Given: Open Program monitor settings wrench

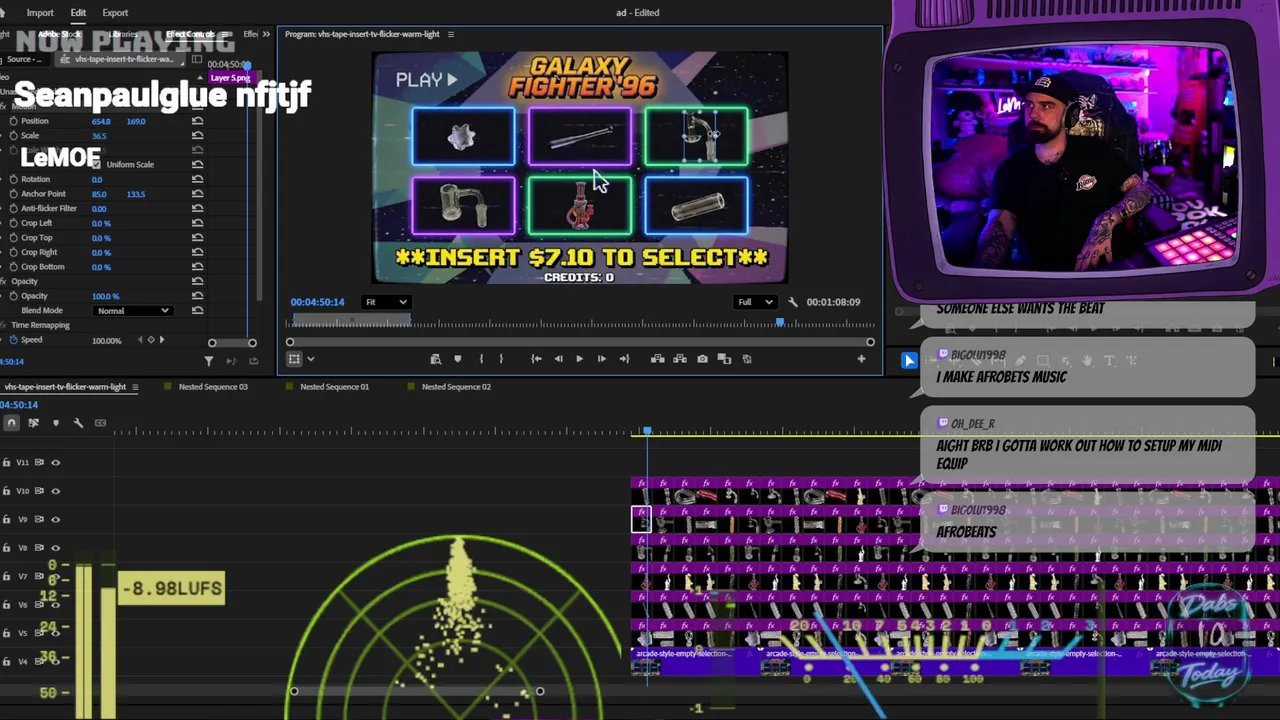Looking at the screenshot, I should pyautogui.click(x=793, y=302).
